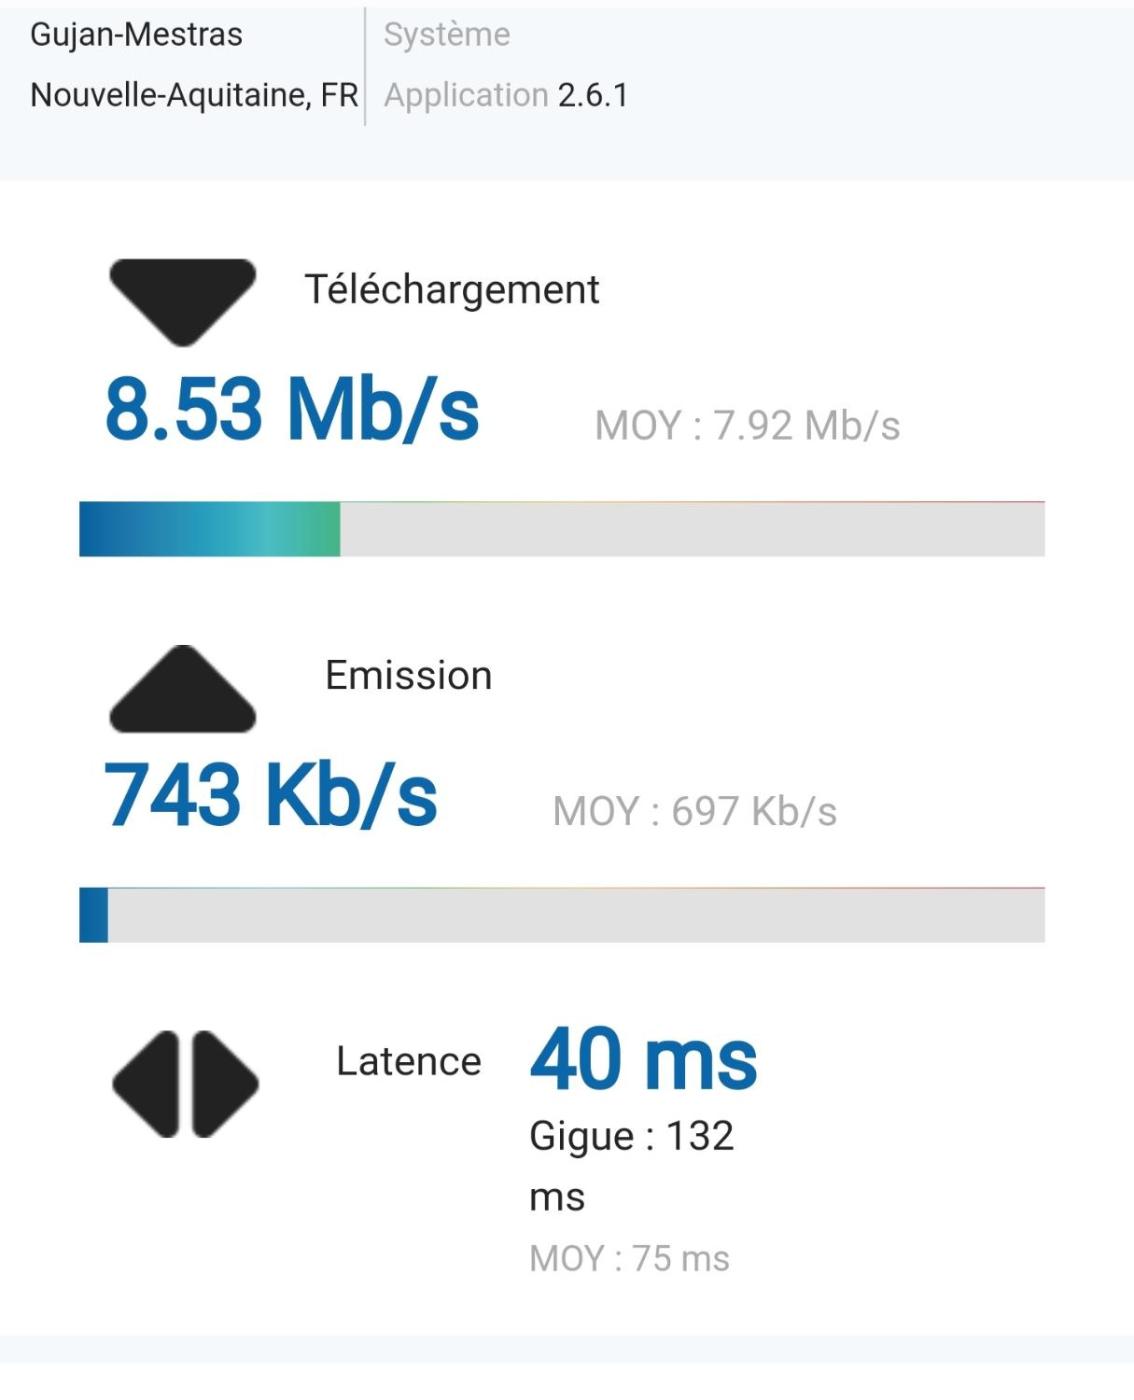
Task: Tap the average 7.92 Mb/s download text
Action: tap(747, 426)
